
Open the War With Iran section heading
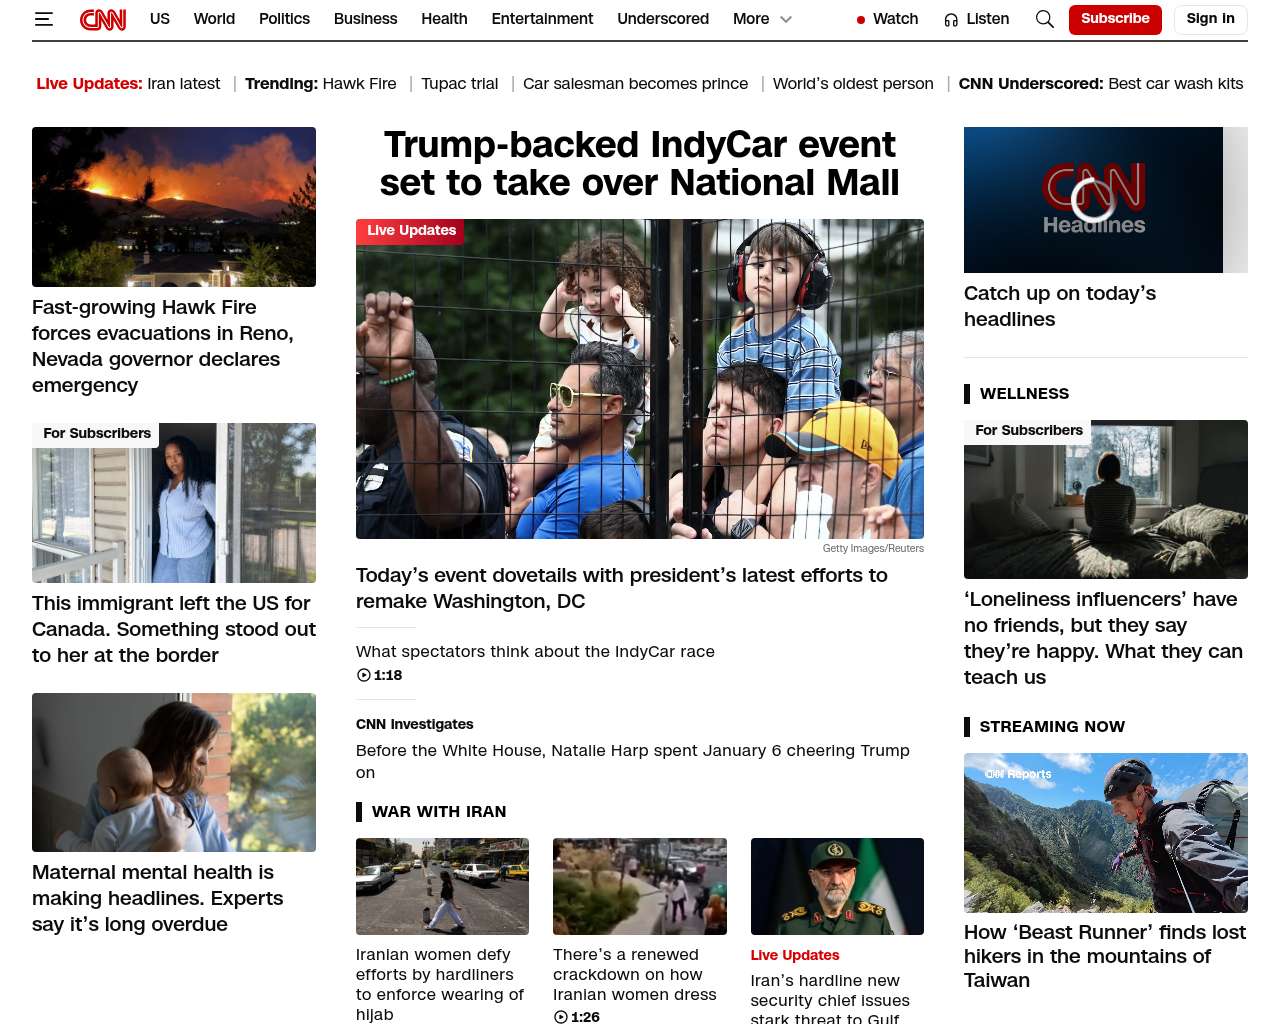click(439, 811)
